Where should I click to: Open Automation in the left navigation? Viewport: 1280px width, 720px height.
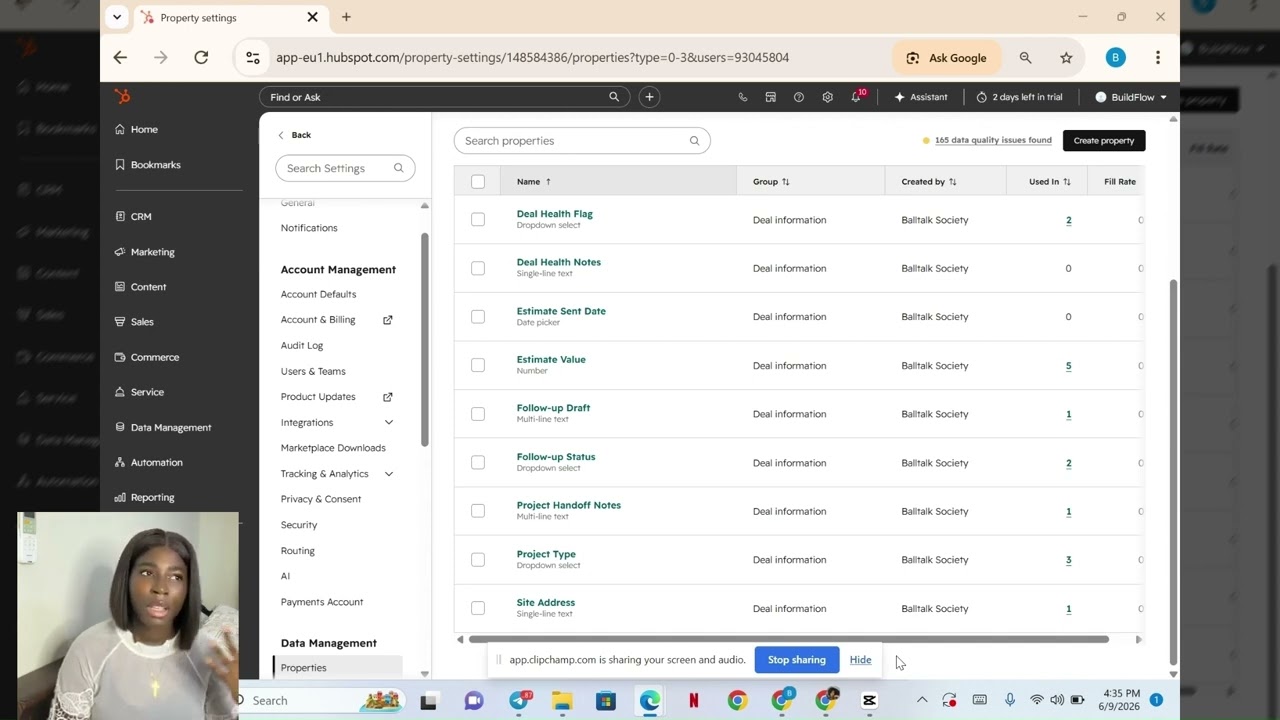tap(156, 463)
